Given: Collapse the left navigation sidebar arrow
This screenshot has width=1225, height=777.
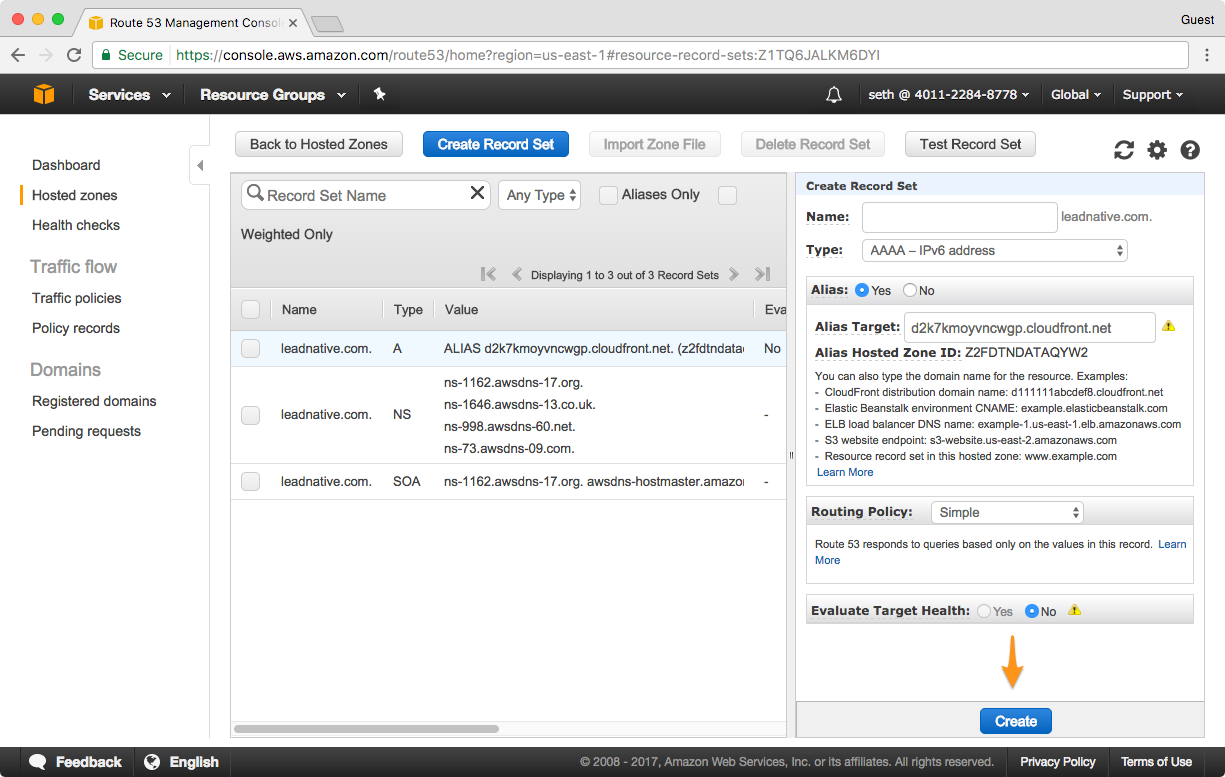Looking at the screenshot, I should (199, 165).
